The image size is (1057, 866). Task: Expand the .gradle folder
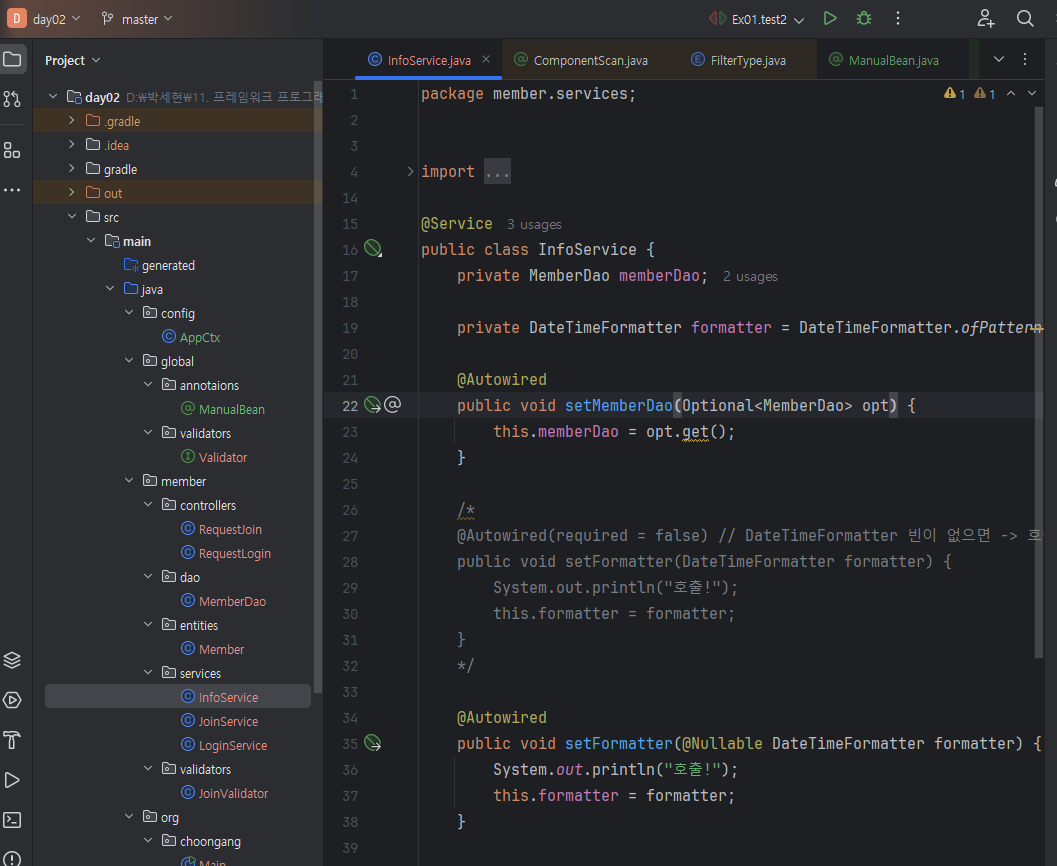(x=72, y=120)
